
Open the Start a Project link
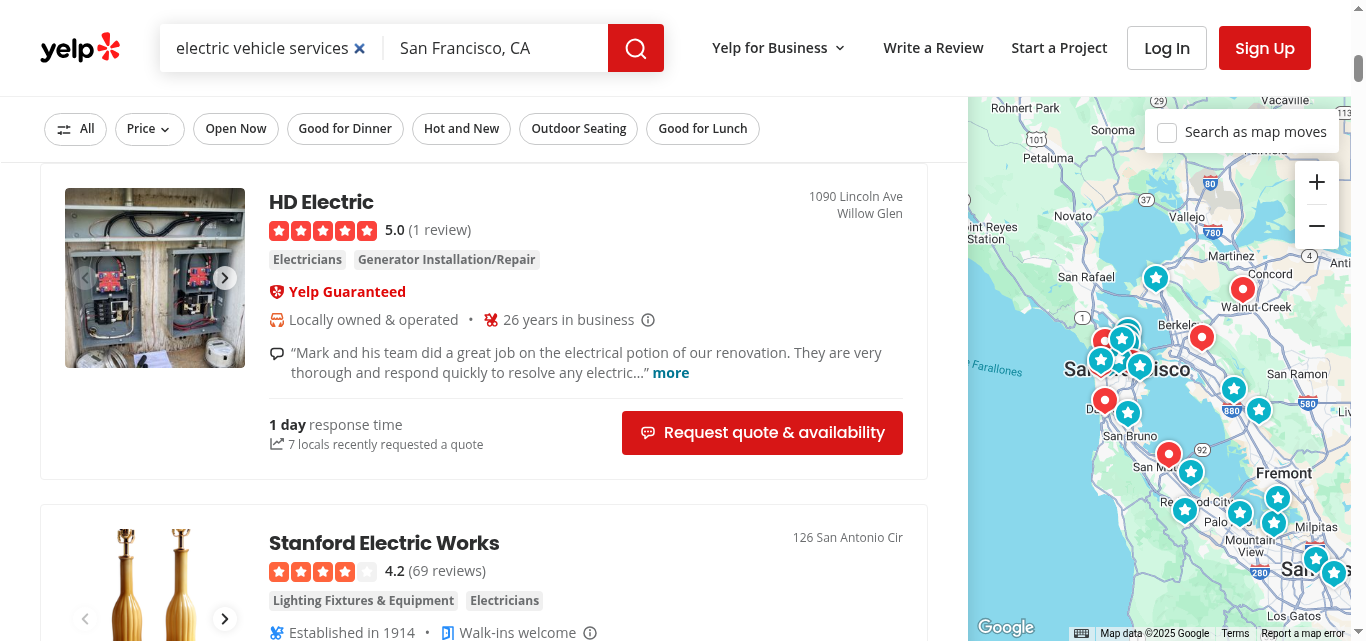point(1059,48)
